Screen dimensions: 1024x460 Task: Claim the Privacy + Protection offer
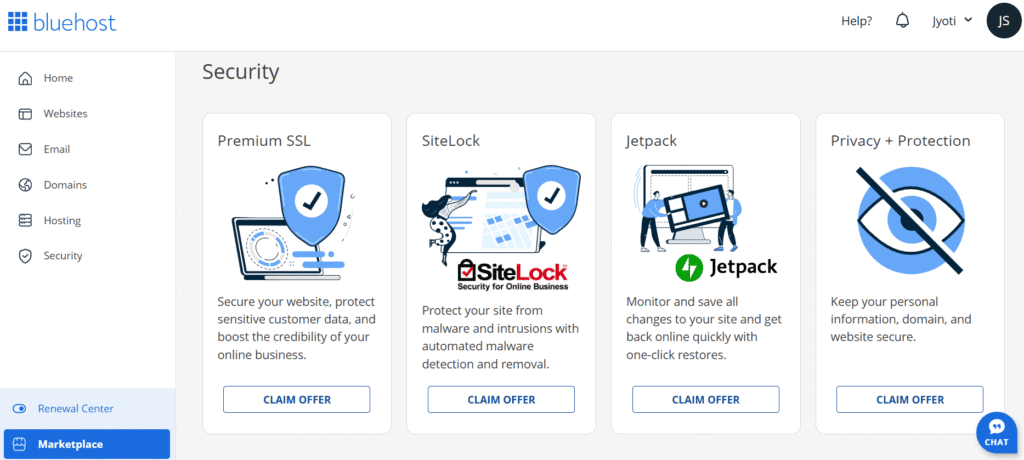(910, 399)
